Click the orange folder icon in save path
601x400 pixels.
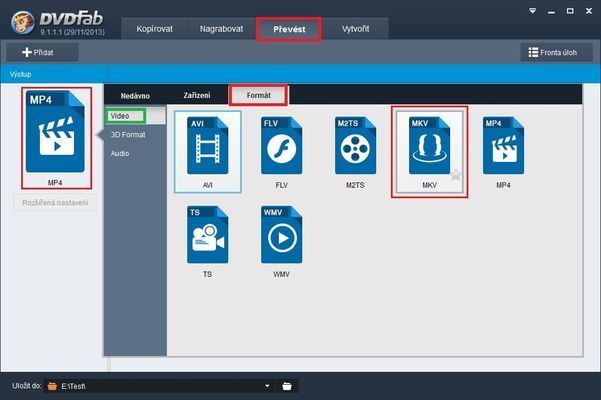tap(52, 386)
